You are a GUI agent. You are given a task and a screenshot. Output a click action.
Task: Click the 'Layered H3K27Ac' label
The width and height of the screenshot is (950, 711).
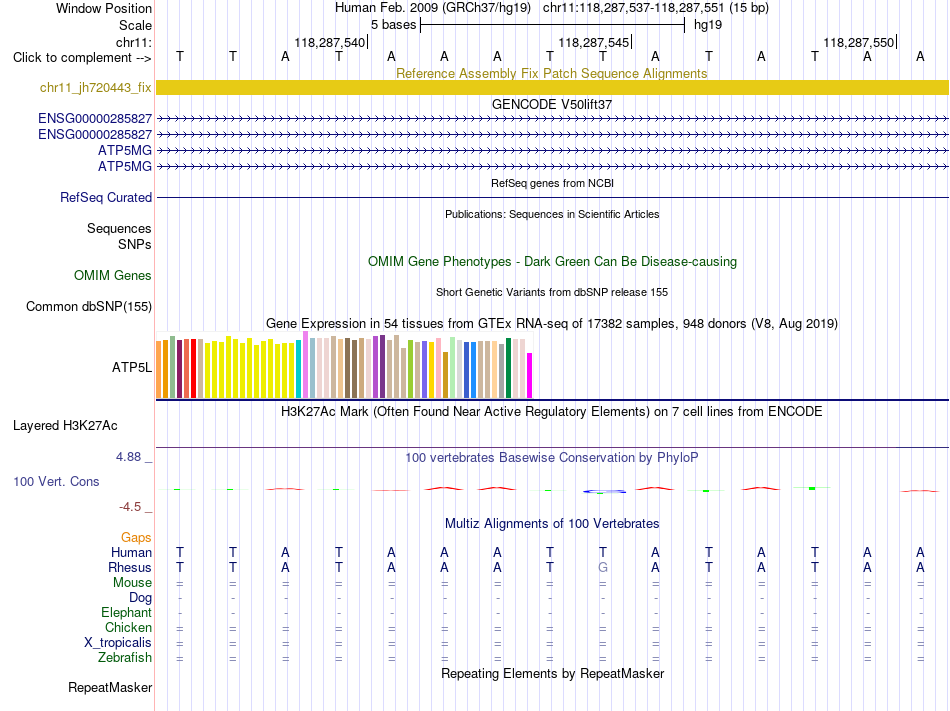[x=65, y=426]
